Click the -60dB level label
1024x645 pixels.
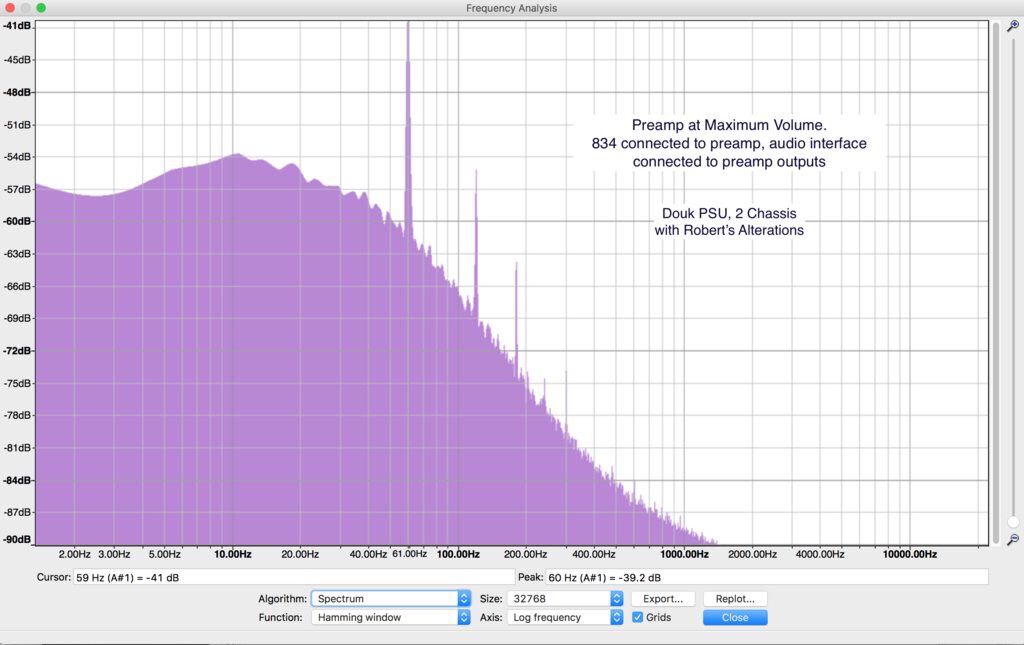pos(17,221)
